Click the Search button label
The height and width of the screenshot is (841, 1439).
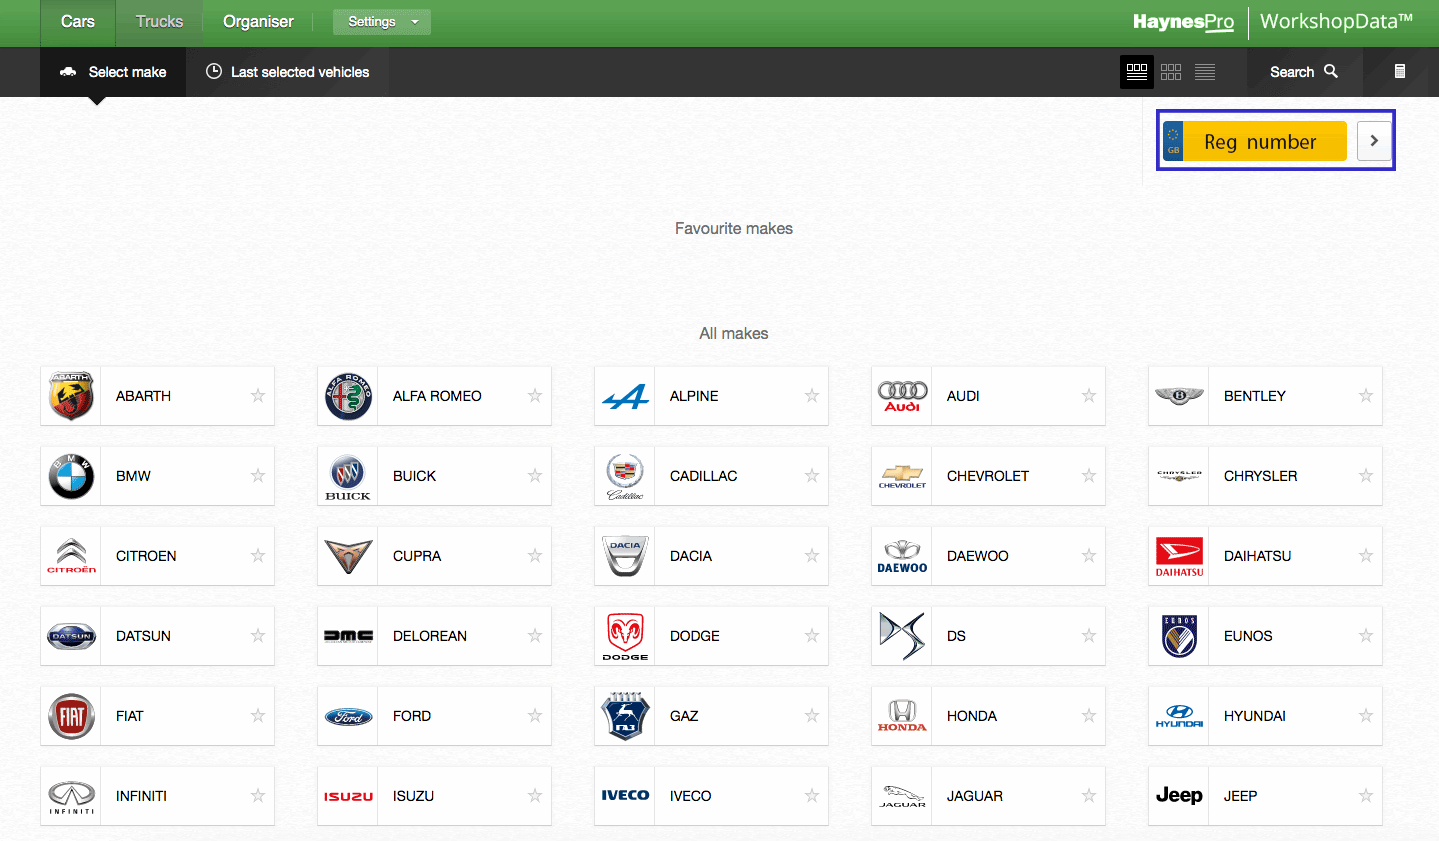(1292, 72)
